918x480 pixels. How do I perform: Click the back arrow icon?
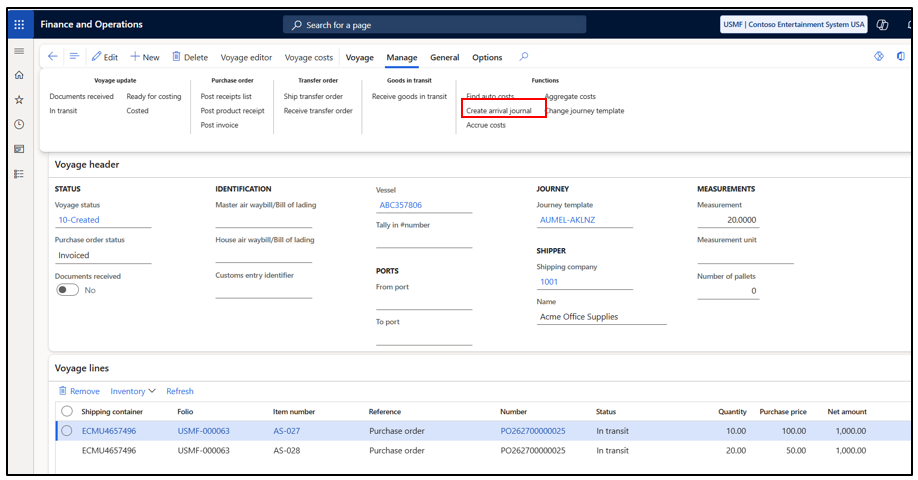(53, 56)
